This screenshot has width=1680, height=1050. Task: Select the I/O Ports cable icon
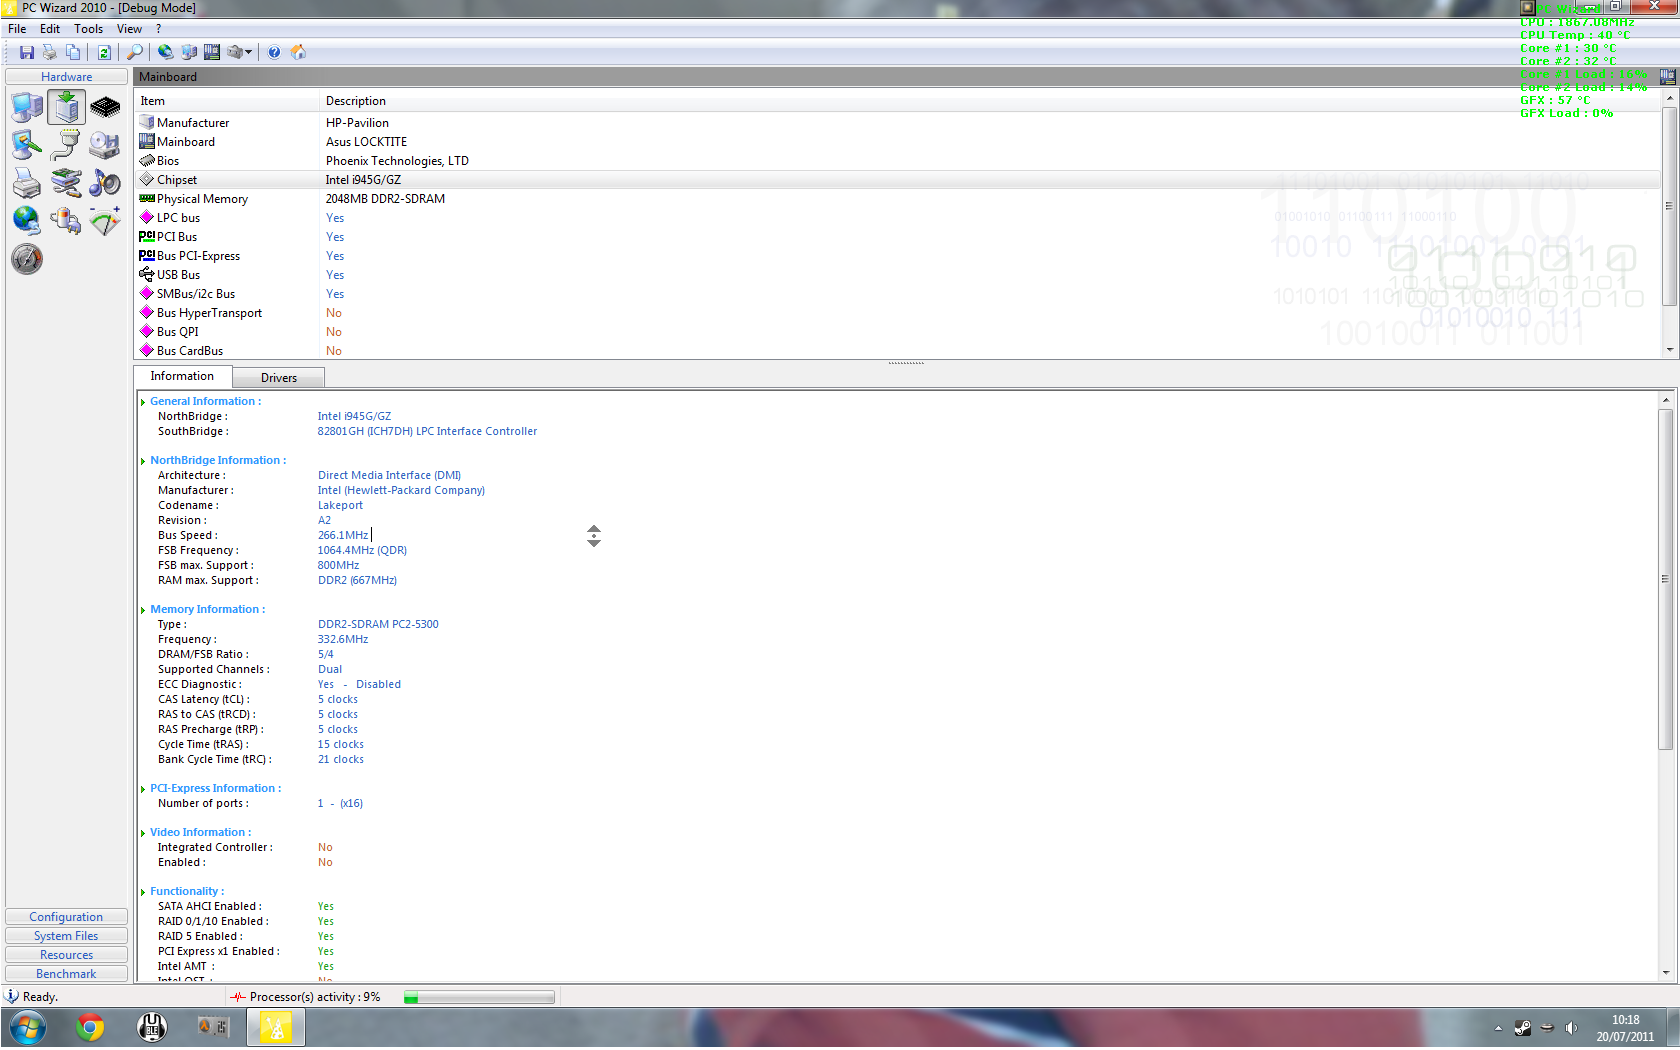point(66,145)
